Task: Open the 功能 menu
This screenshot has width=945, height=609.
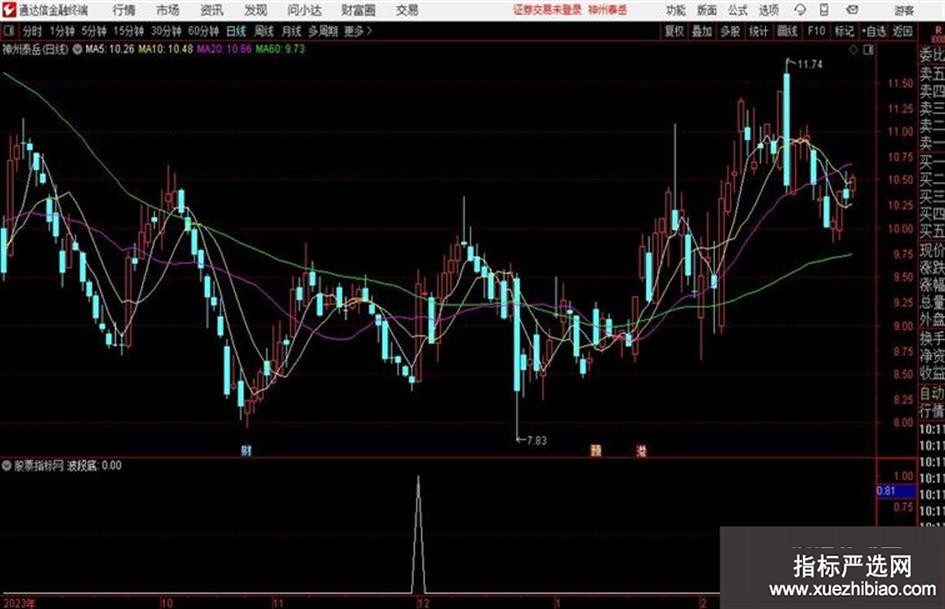Action: [x=676, y=10]
